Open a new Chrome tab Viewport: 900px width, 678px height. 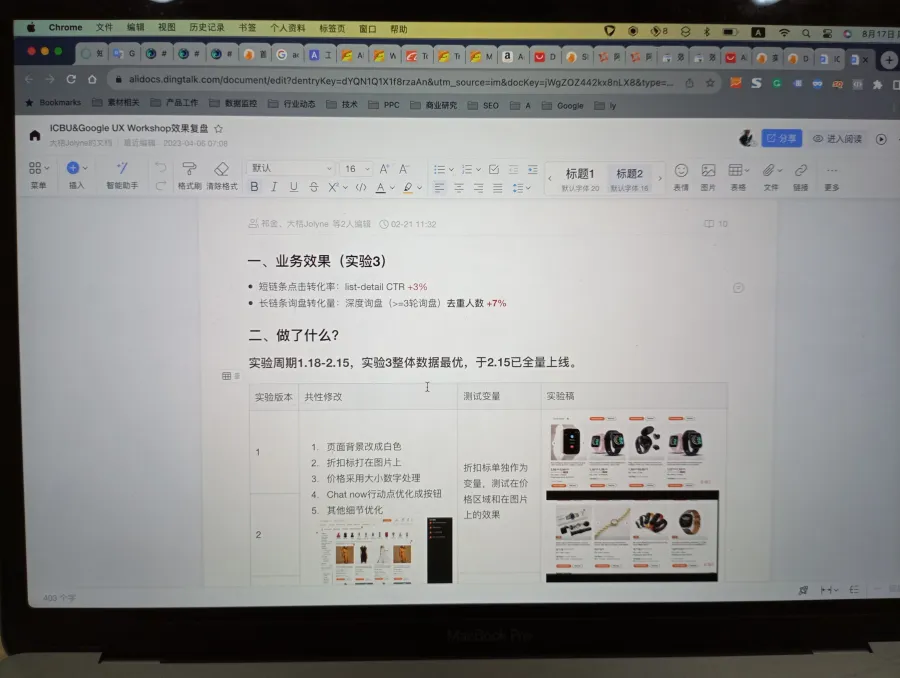pyautogui.click(x=889, y=60)
